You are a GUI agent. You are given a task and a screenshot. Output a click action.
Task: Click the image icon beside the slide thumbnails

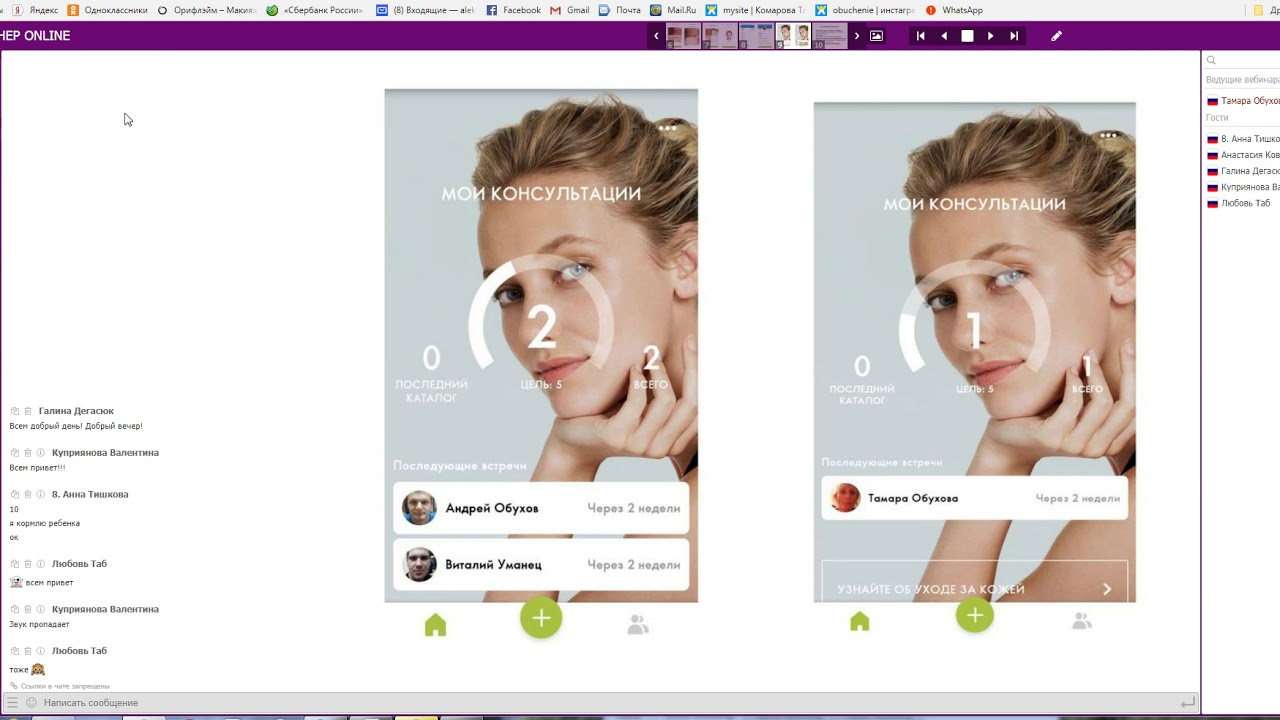coord(877,36)
